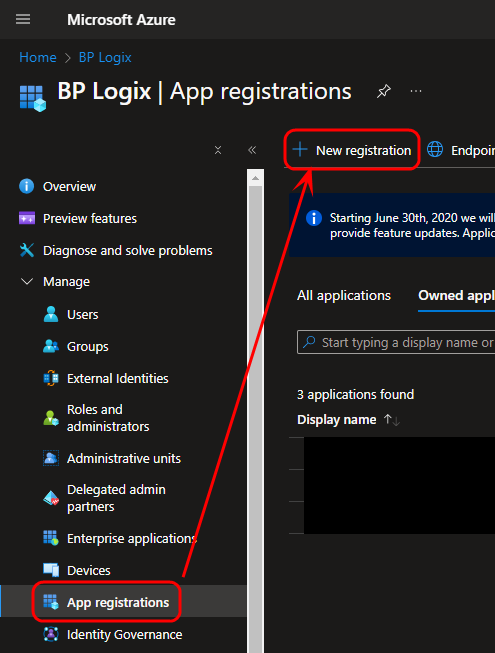Open Overview in the sidebar
The image size is (495, 653).
69,187
